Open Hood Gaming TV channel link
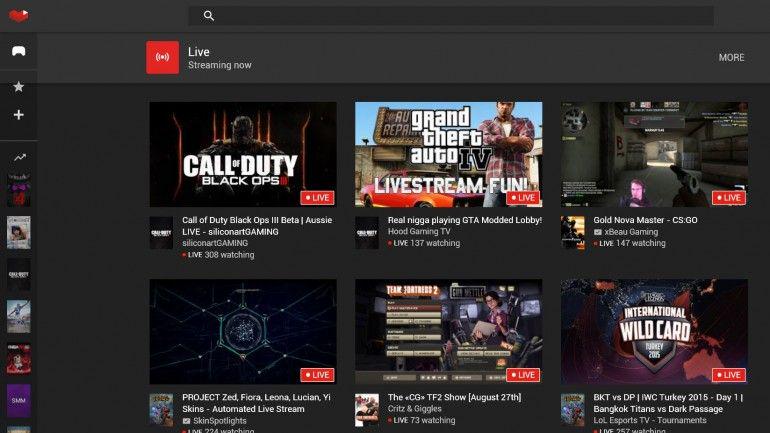This screenshot has width=770, height=433. click(x=419, y=231)
